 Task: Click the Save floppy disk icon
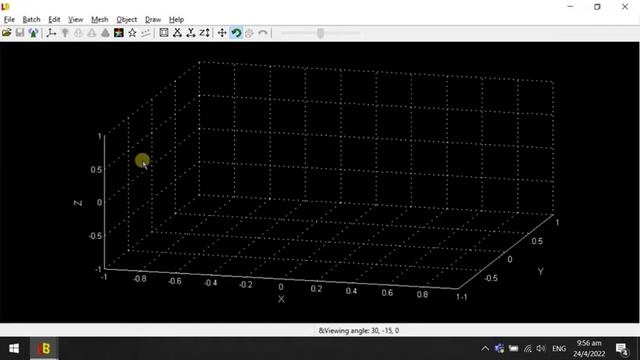click(x=20, y=33)
